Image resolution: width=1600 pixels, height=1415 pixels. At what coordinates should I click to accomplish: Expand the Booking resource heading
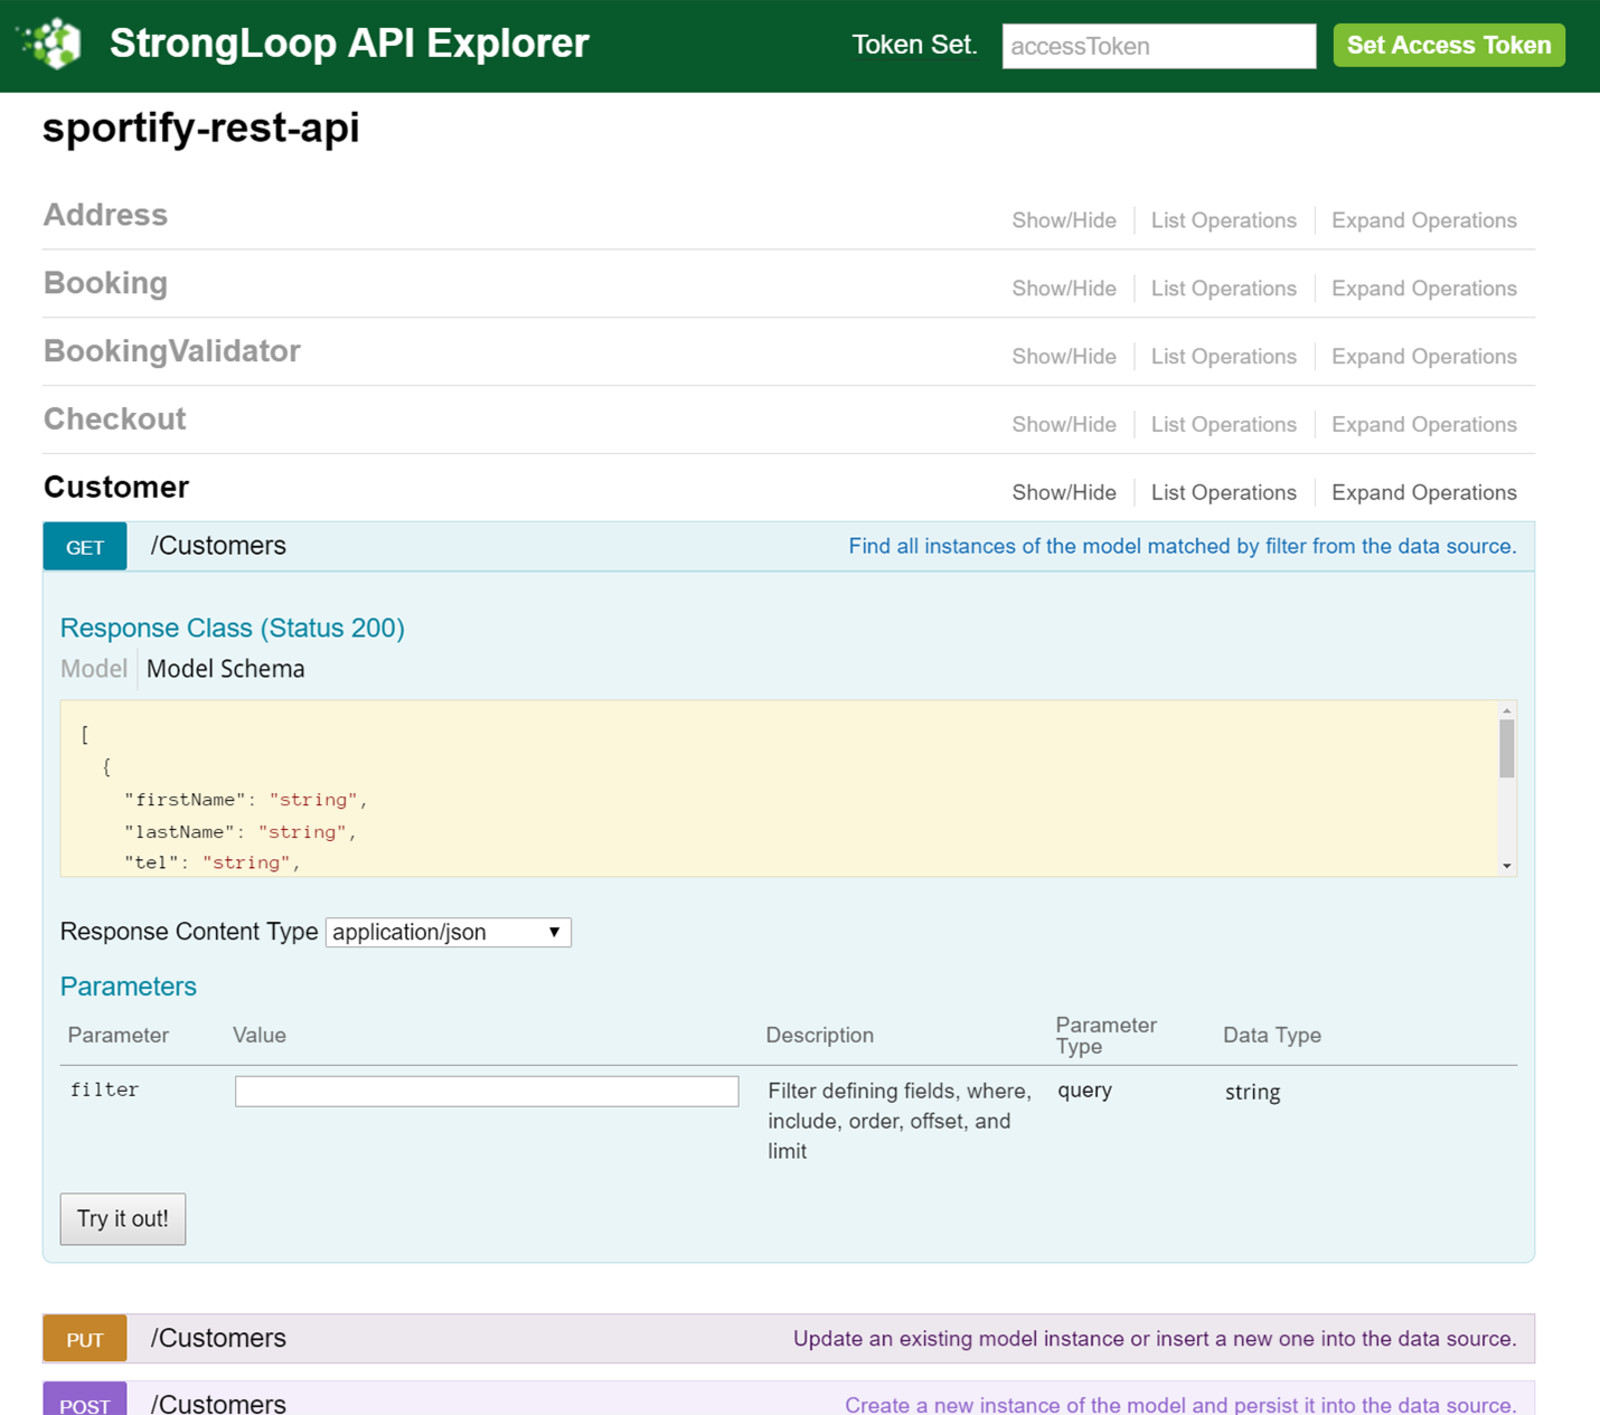click(105, 283)
